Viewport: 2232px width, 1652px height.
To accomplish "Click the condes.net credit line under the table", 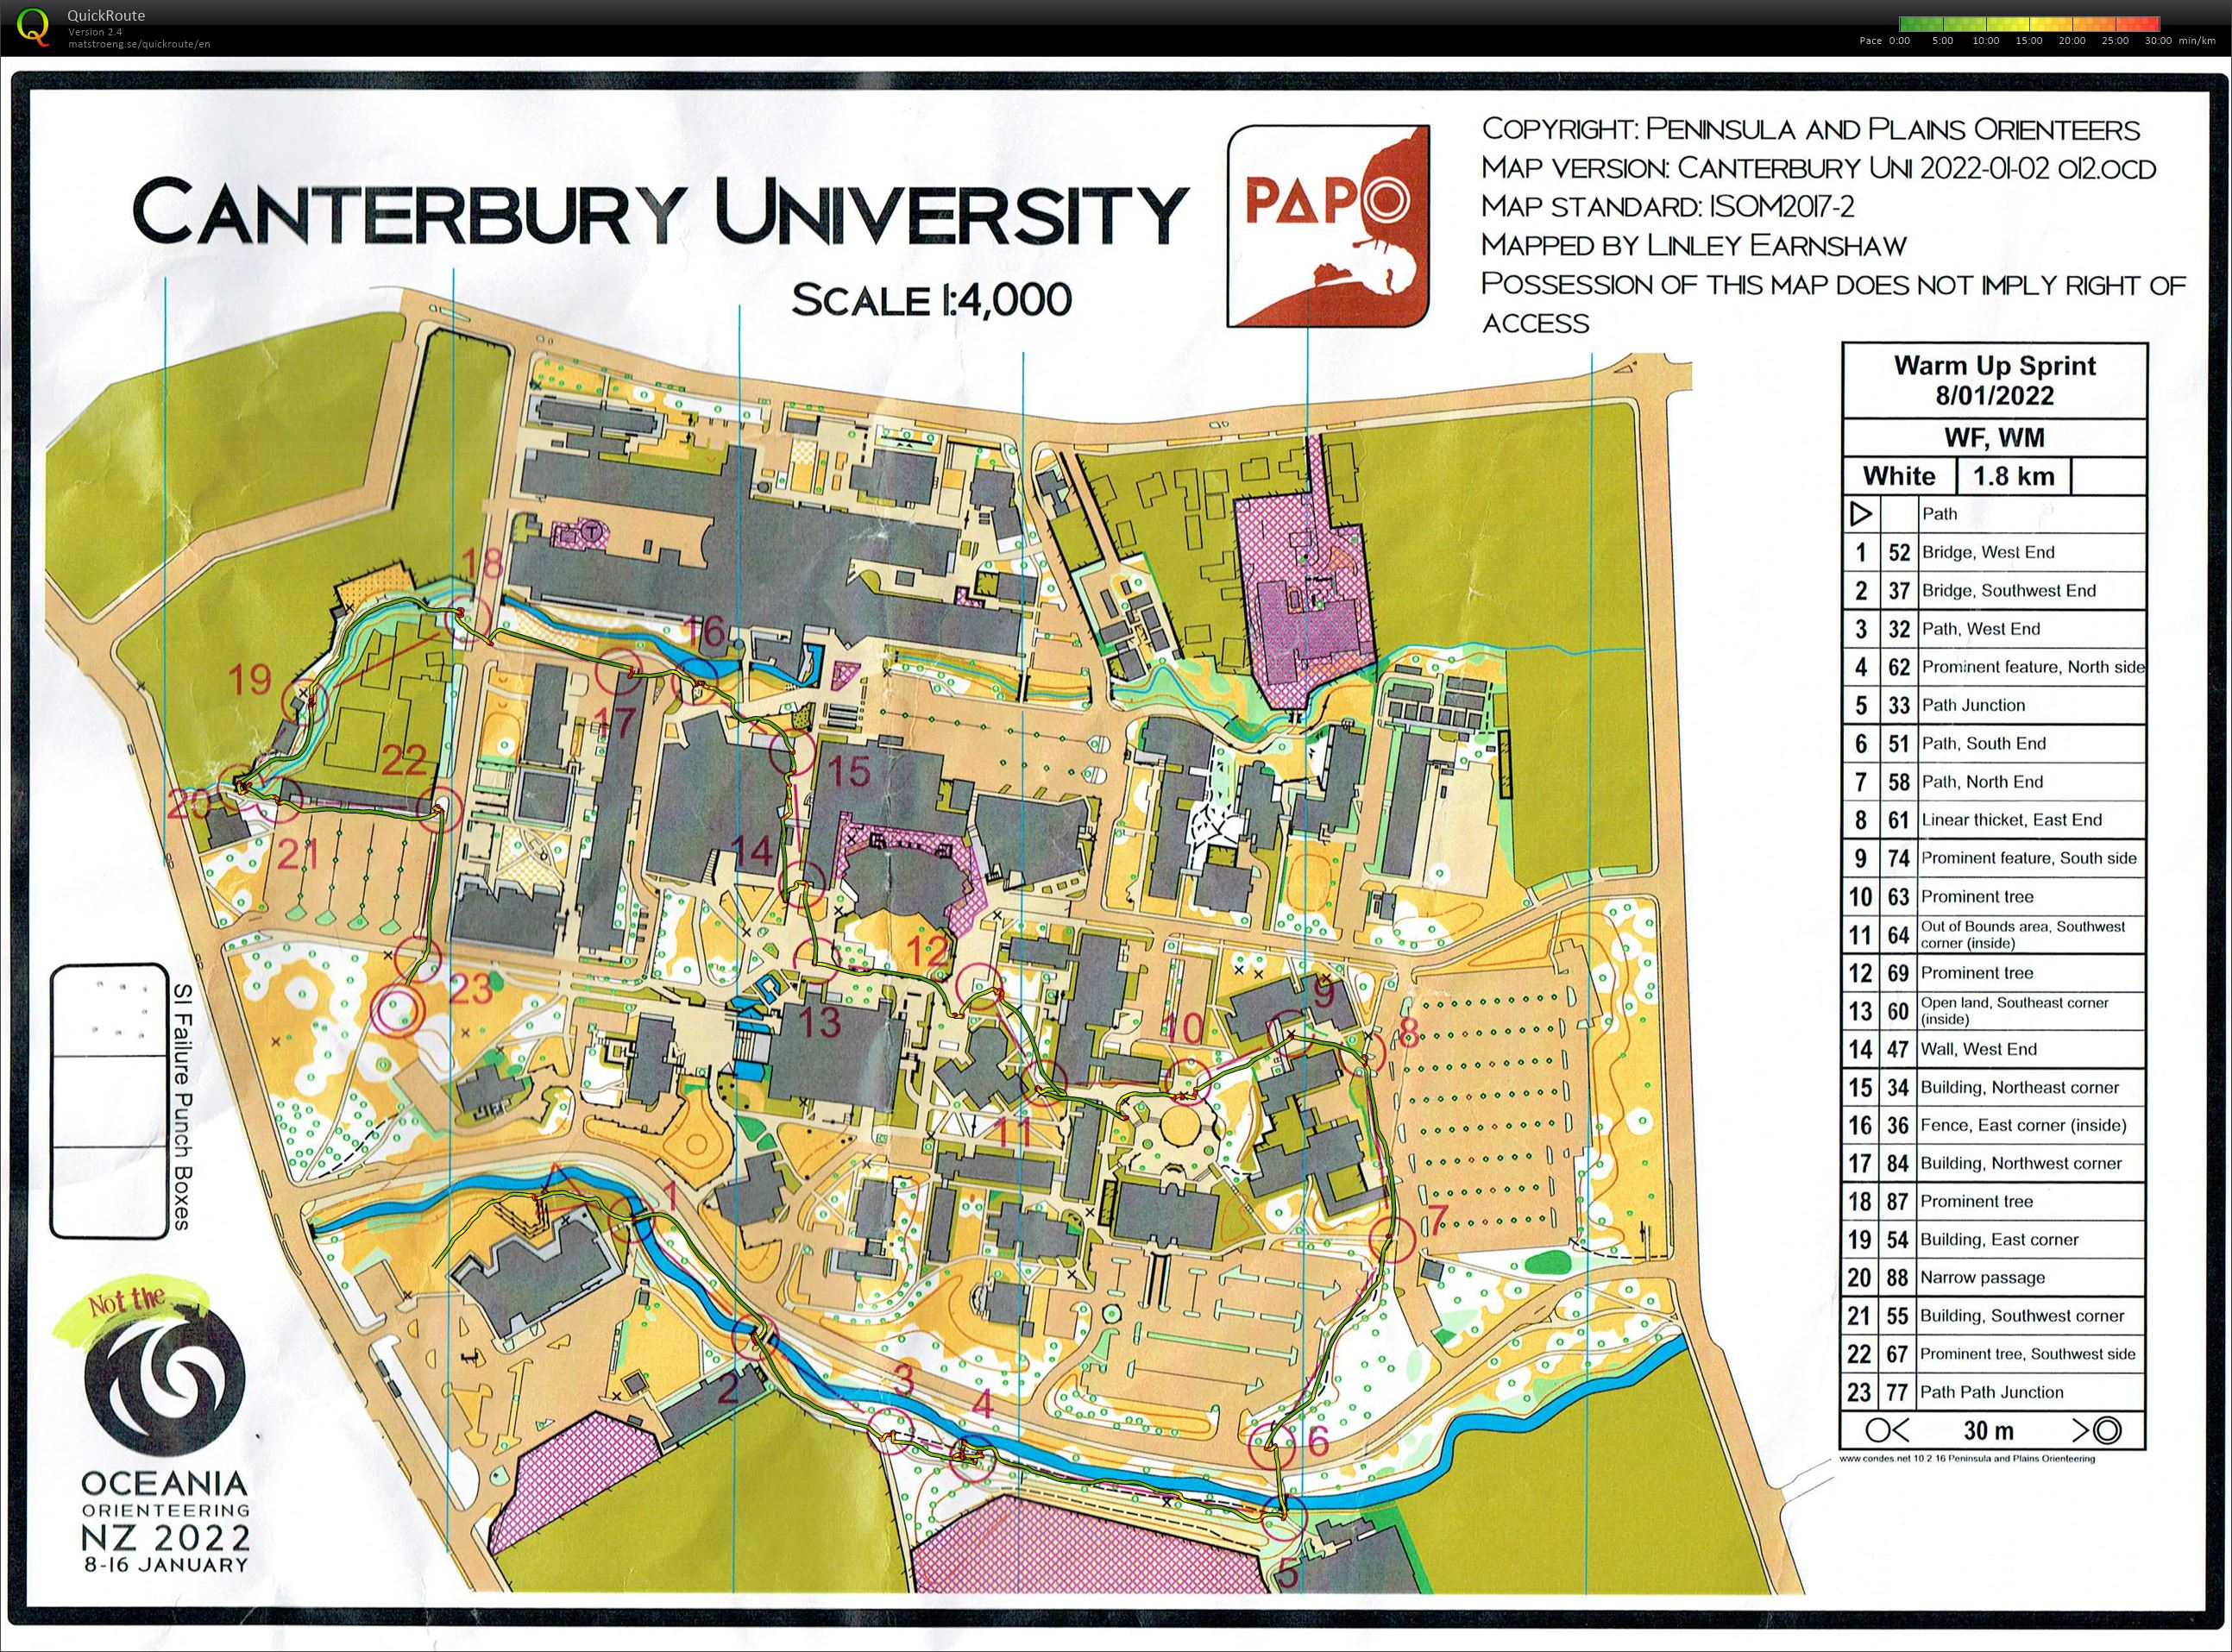I will (x=1967, y=1459).
